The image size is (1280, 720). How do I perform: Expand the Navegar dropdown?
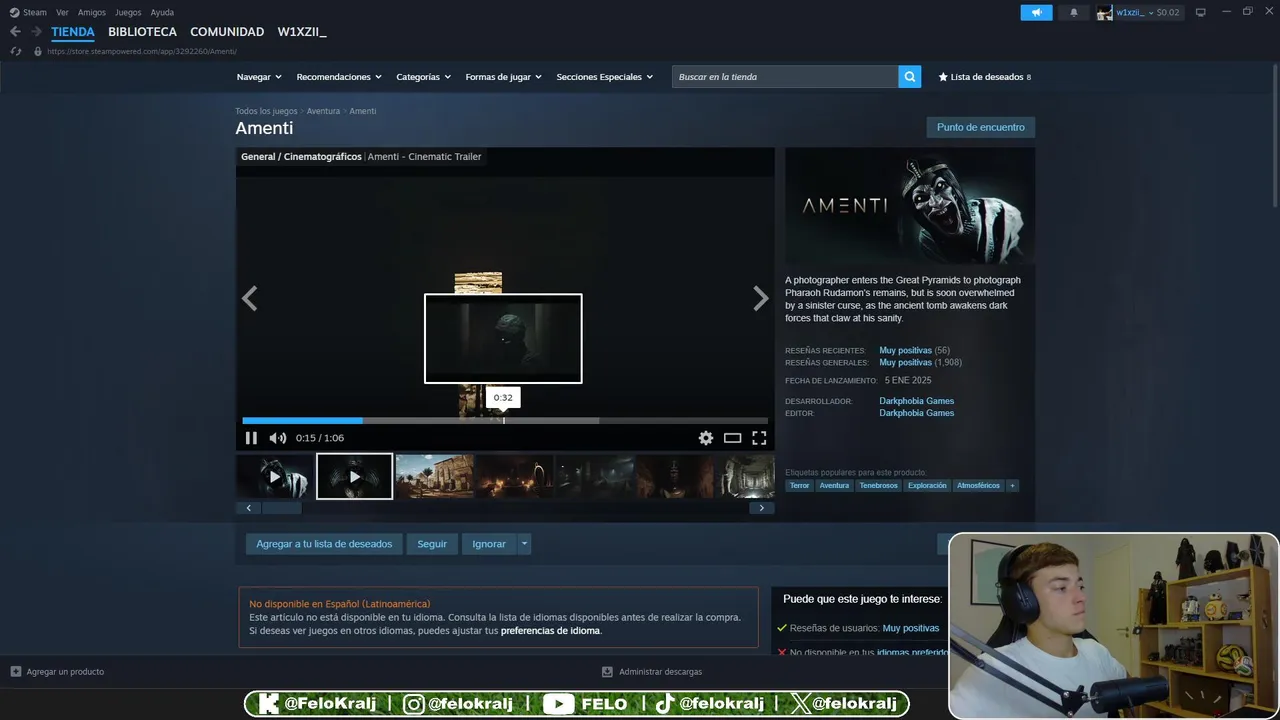pos(259,77)
